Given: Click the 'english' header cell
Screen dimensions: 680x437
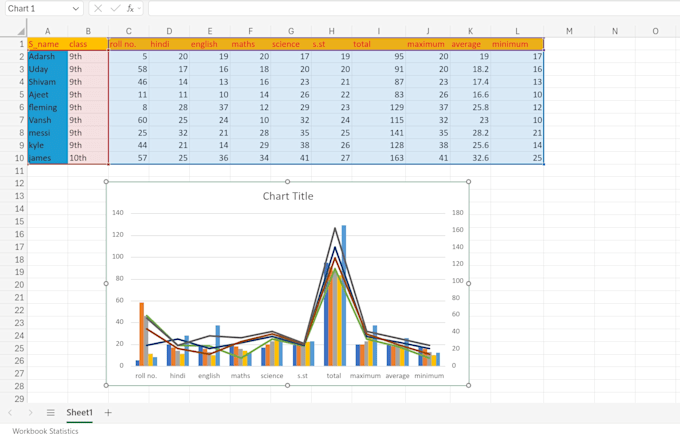Looking at the screenshot, I should tap(210, 44).
